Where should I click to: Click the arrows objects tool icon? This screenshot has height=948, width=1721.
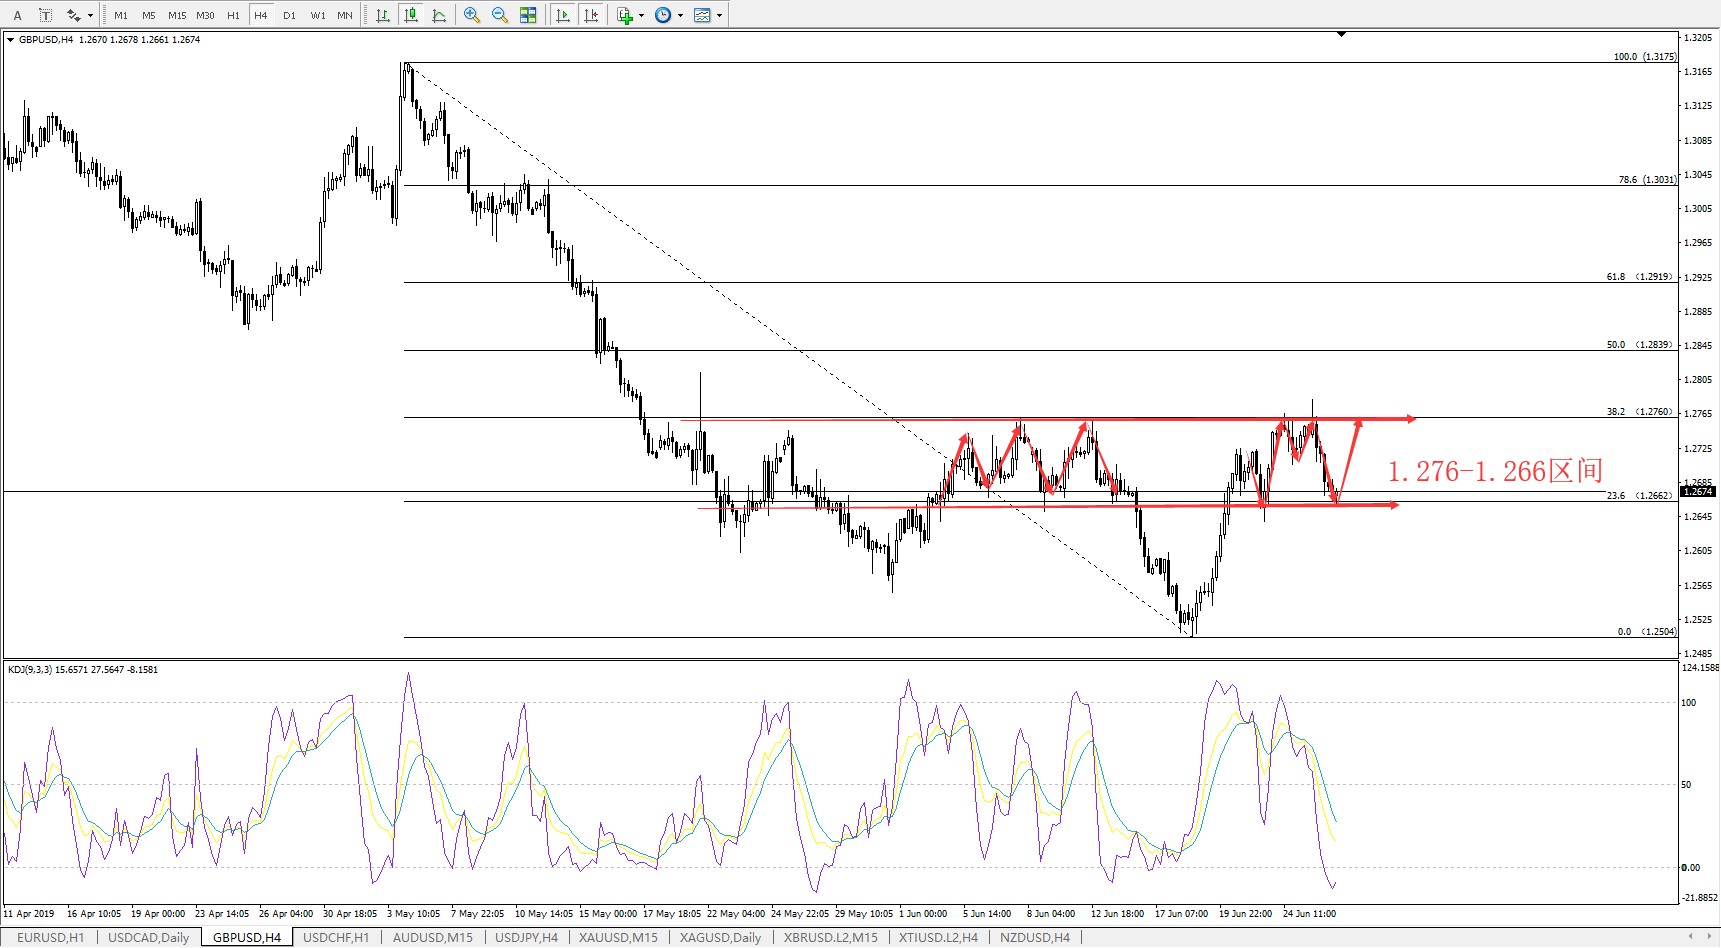73,15
